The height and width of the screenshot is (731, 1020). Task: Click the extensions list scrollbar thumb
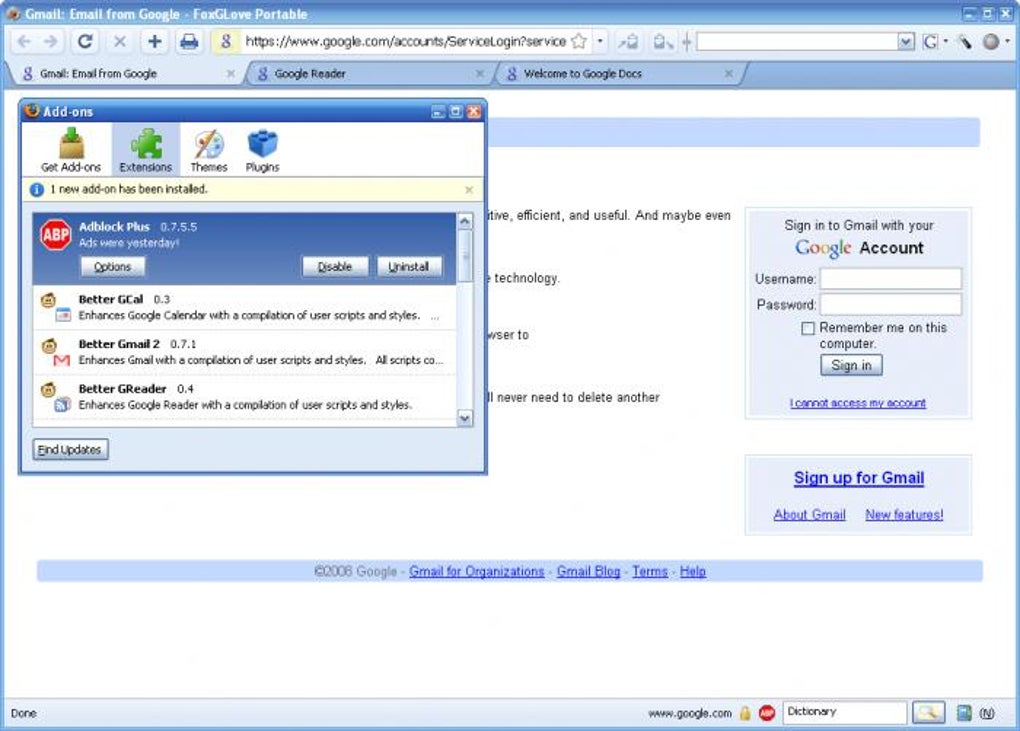[x=464, y=256]
